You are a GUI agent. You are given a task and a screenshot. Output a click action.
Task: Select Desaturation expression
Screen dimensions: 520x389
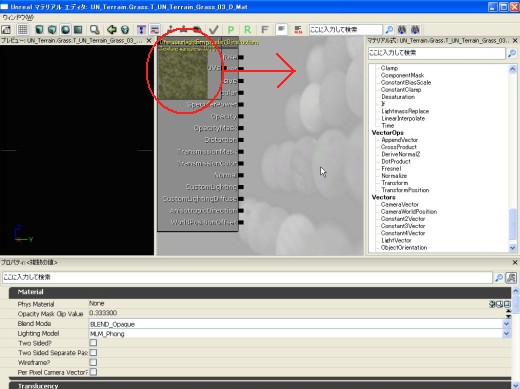coord(398,97)
